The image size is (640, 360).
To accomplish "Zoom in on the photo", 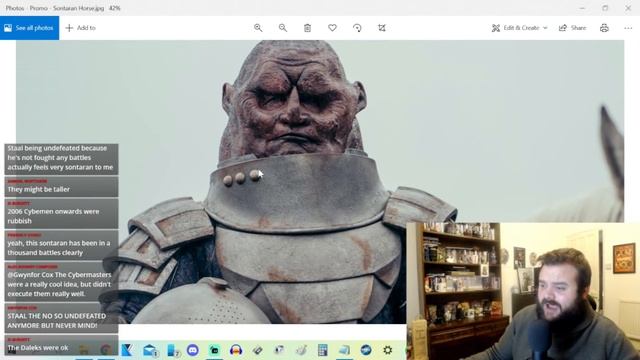I will [258, 28].
